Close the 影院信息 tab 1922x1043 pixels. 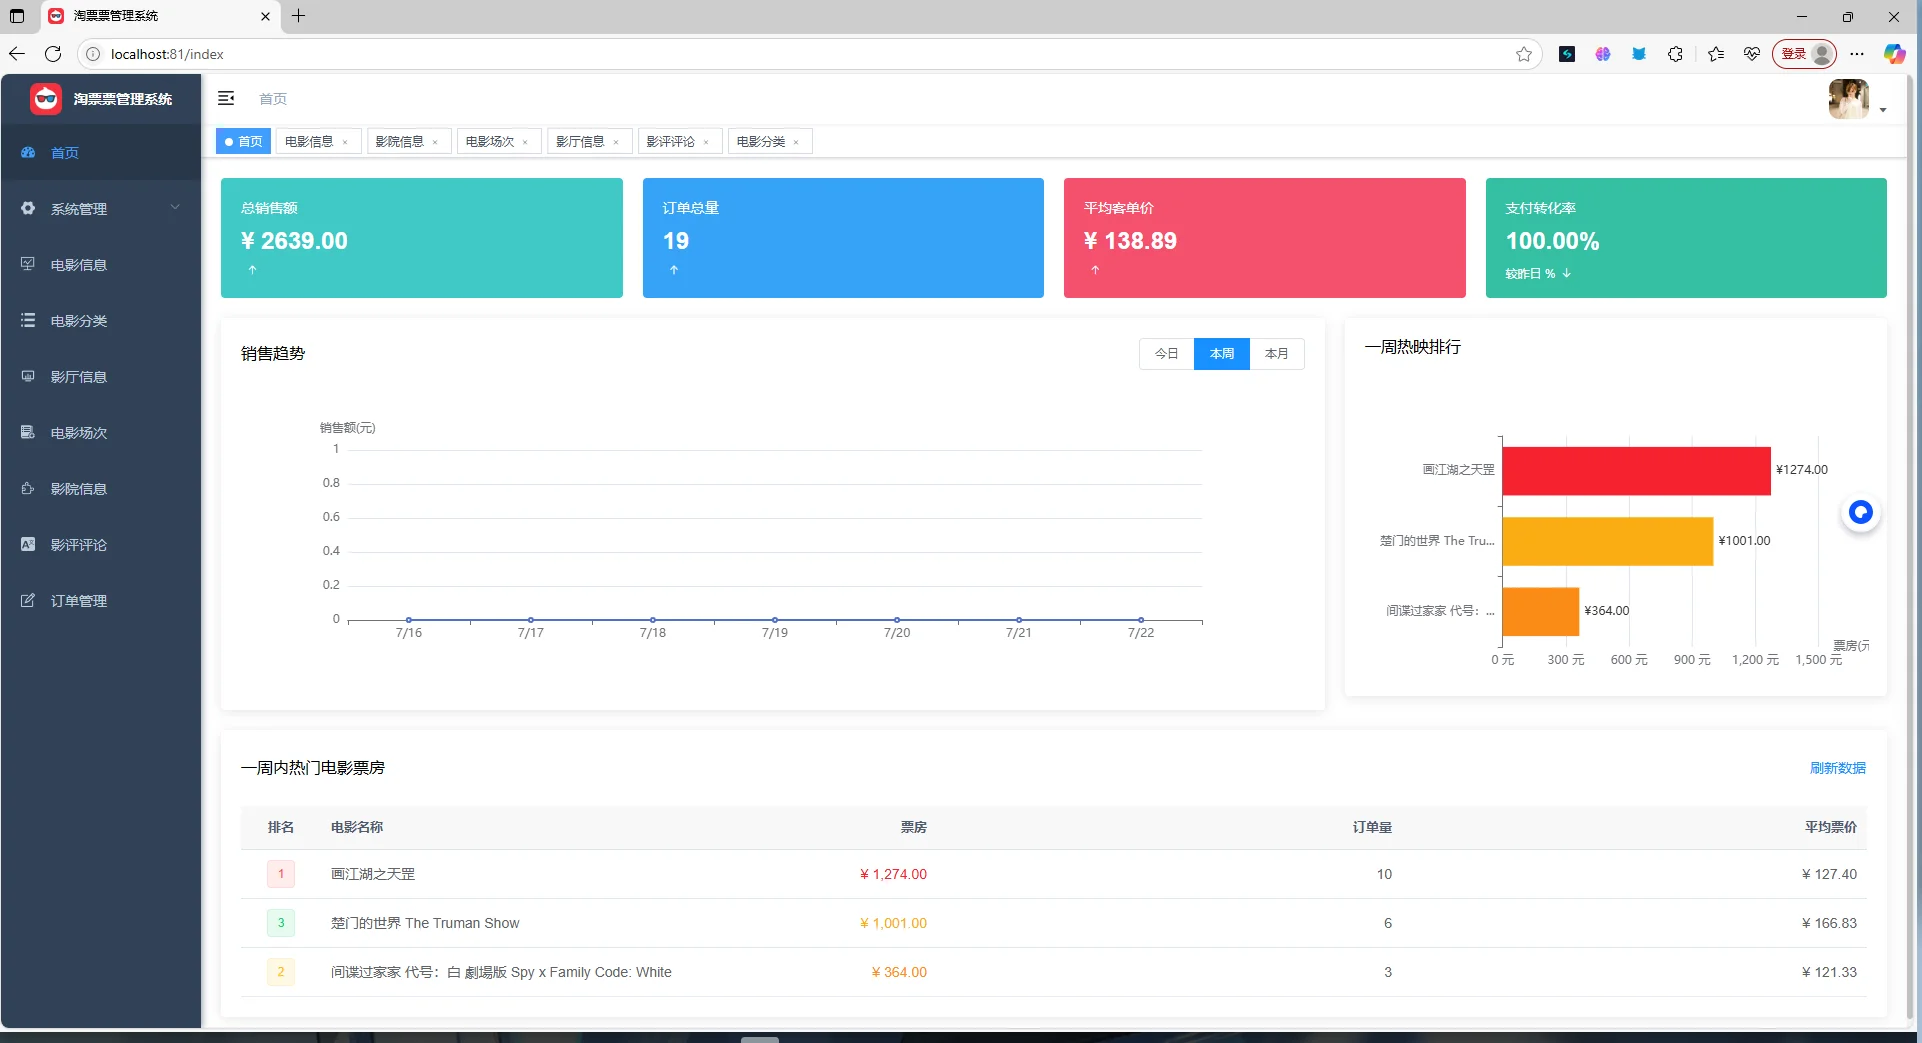coord(435,142)
